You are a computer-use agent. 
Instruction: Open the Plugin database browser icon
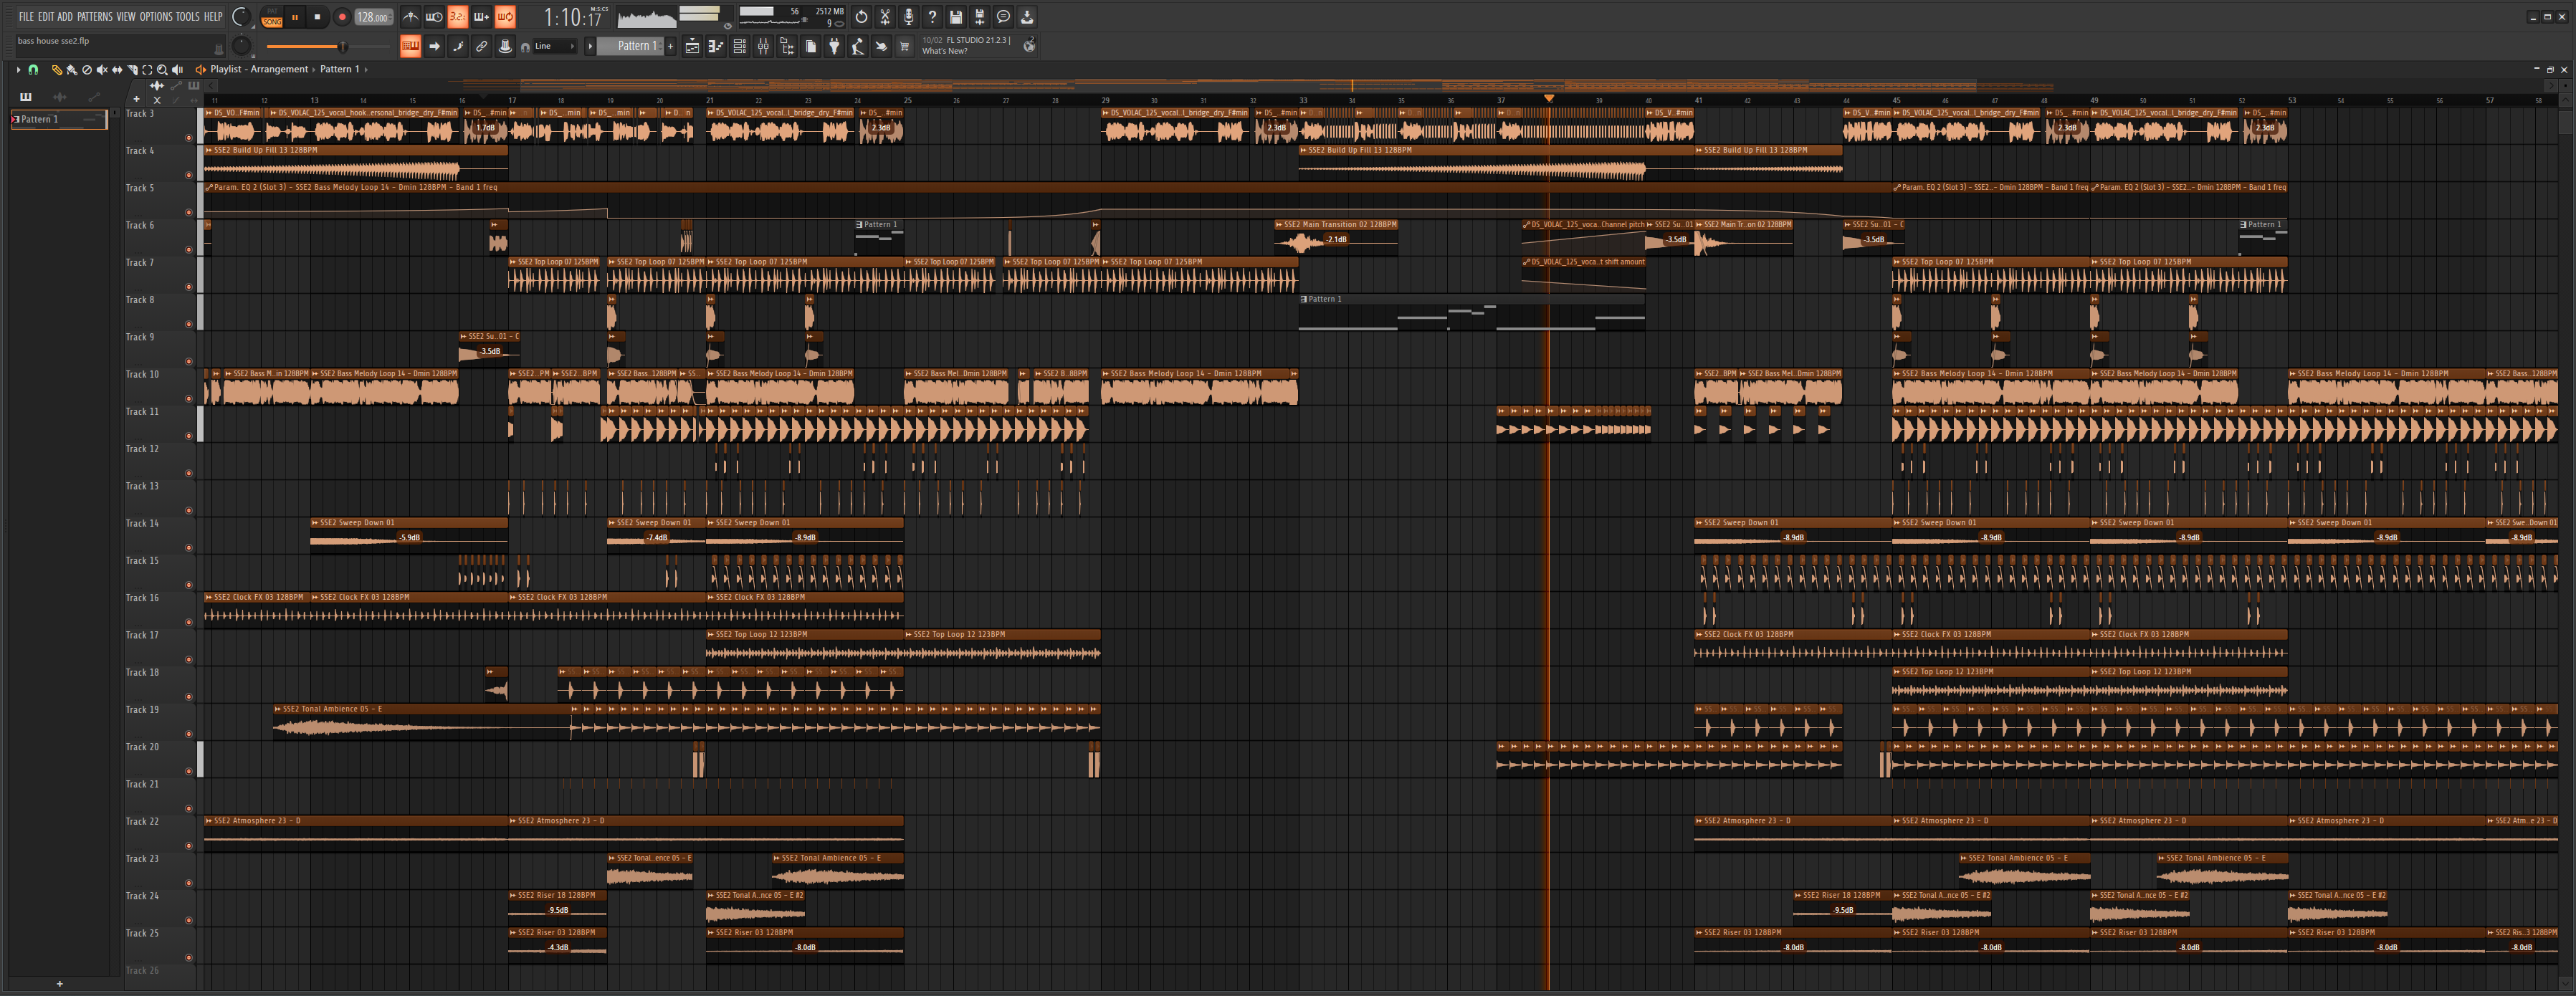tap(835, 46)
